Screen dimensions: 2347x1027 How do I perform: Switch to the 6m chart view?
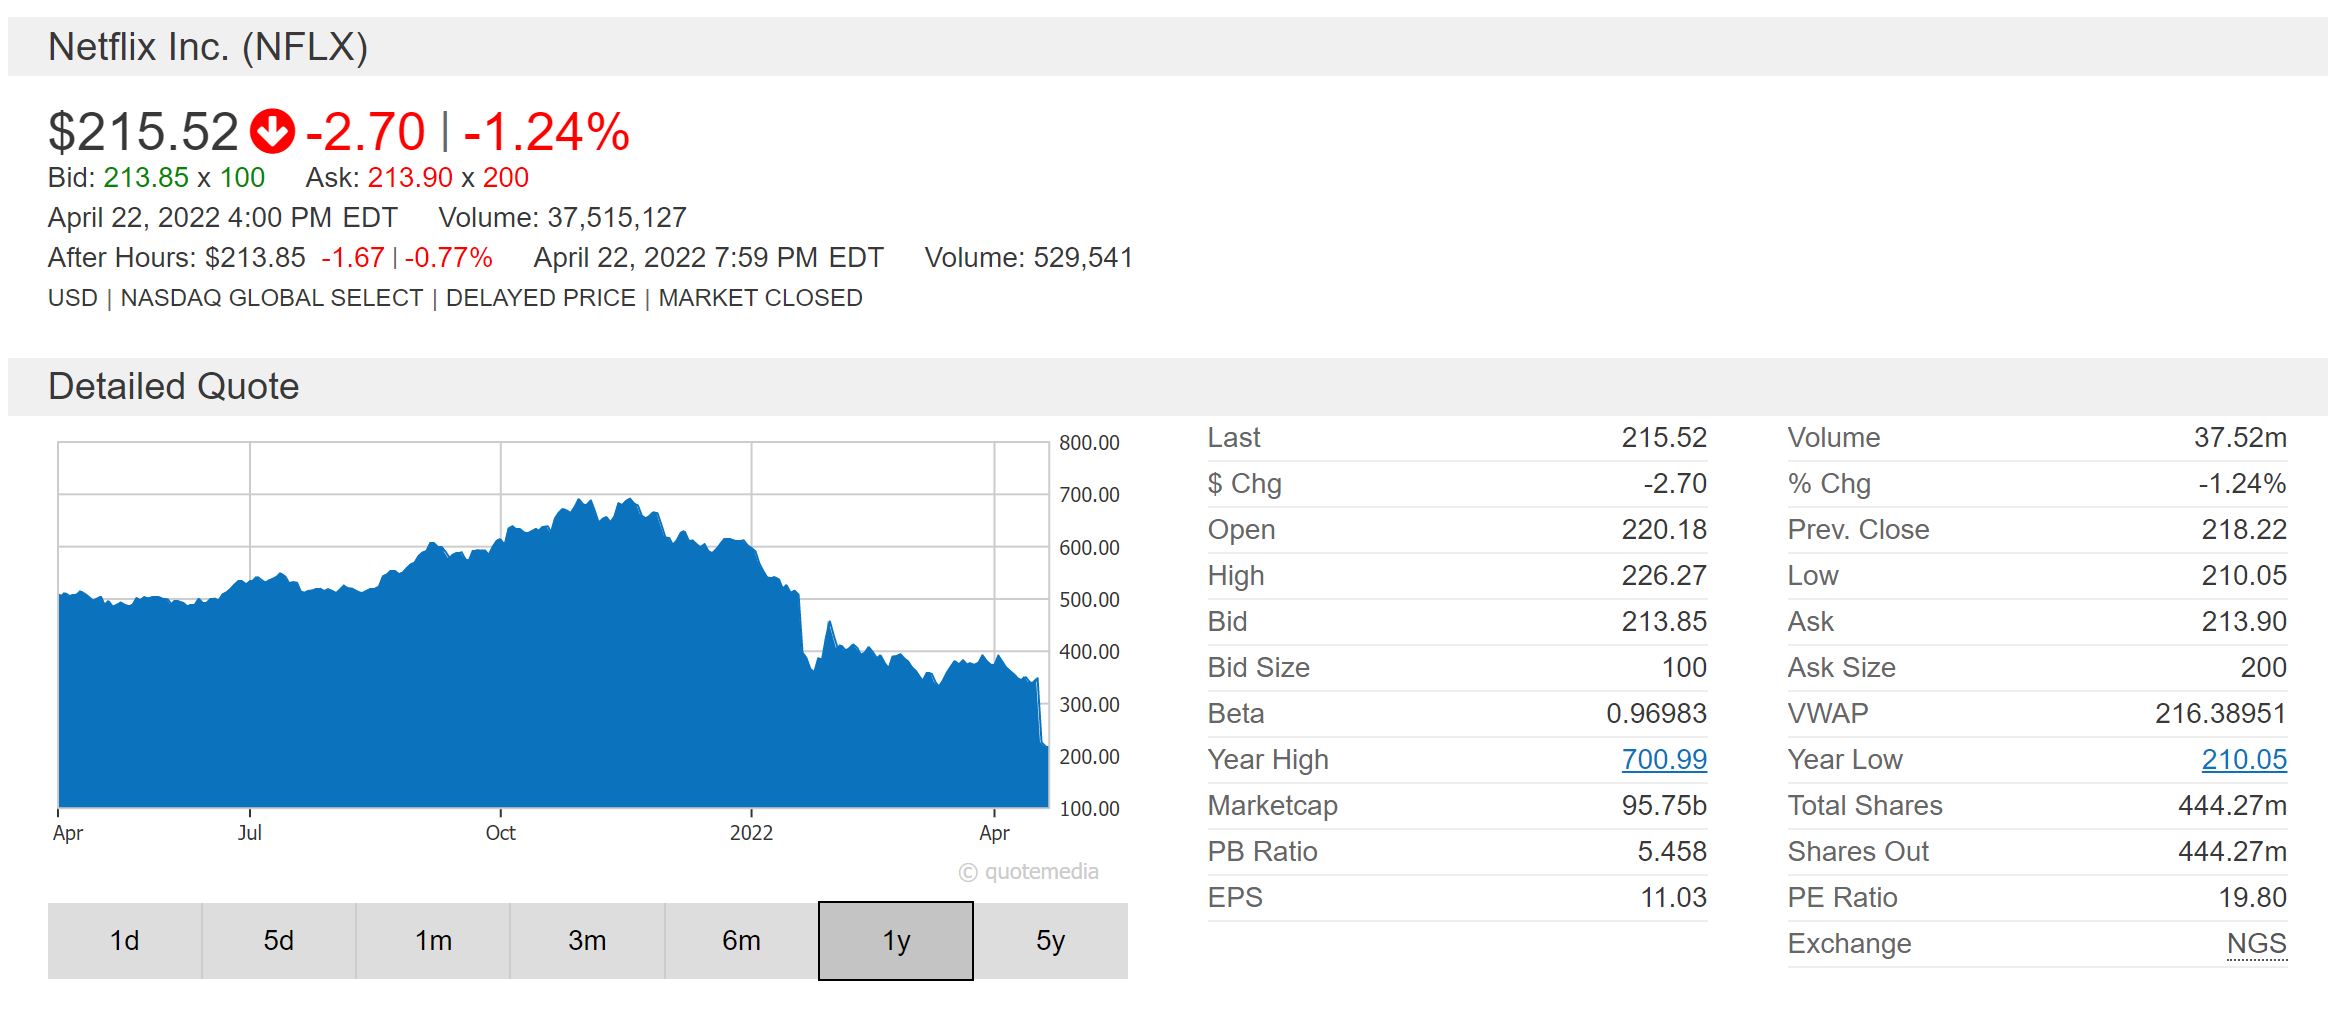(x=741, y=941)
